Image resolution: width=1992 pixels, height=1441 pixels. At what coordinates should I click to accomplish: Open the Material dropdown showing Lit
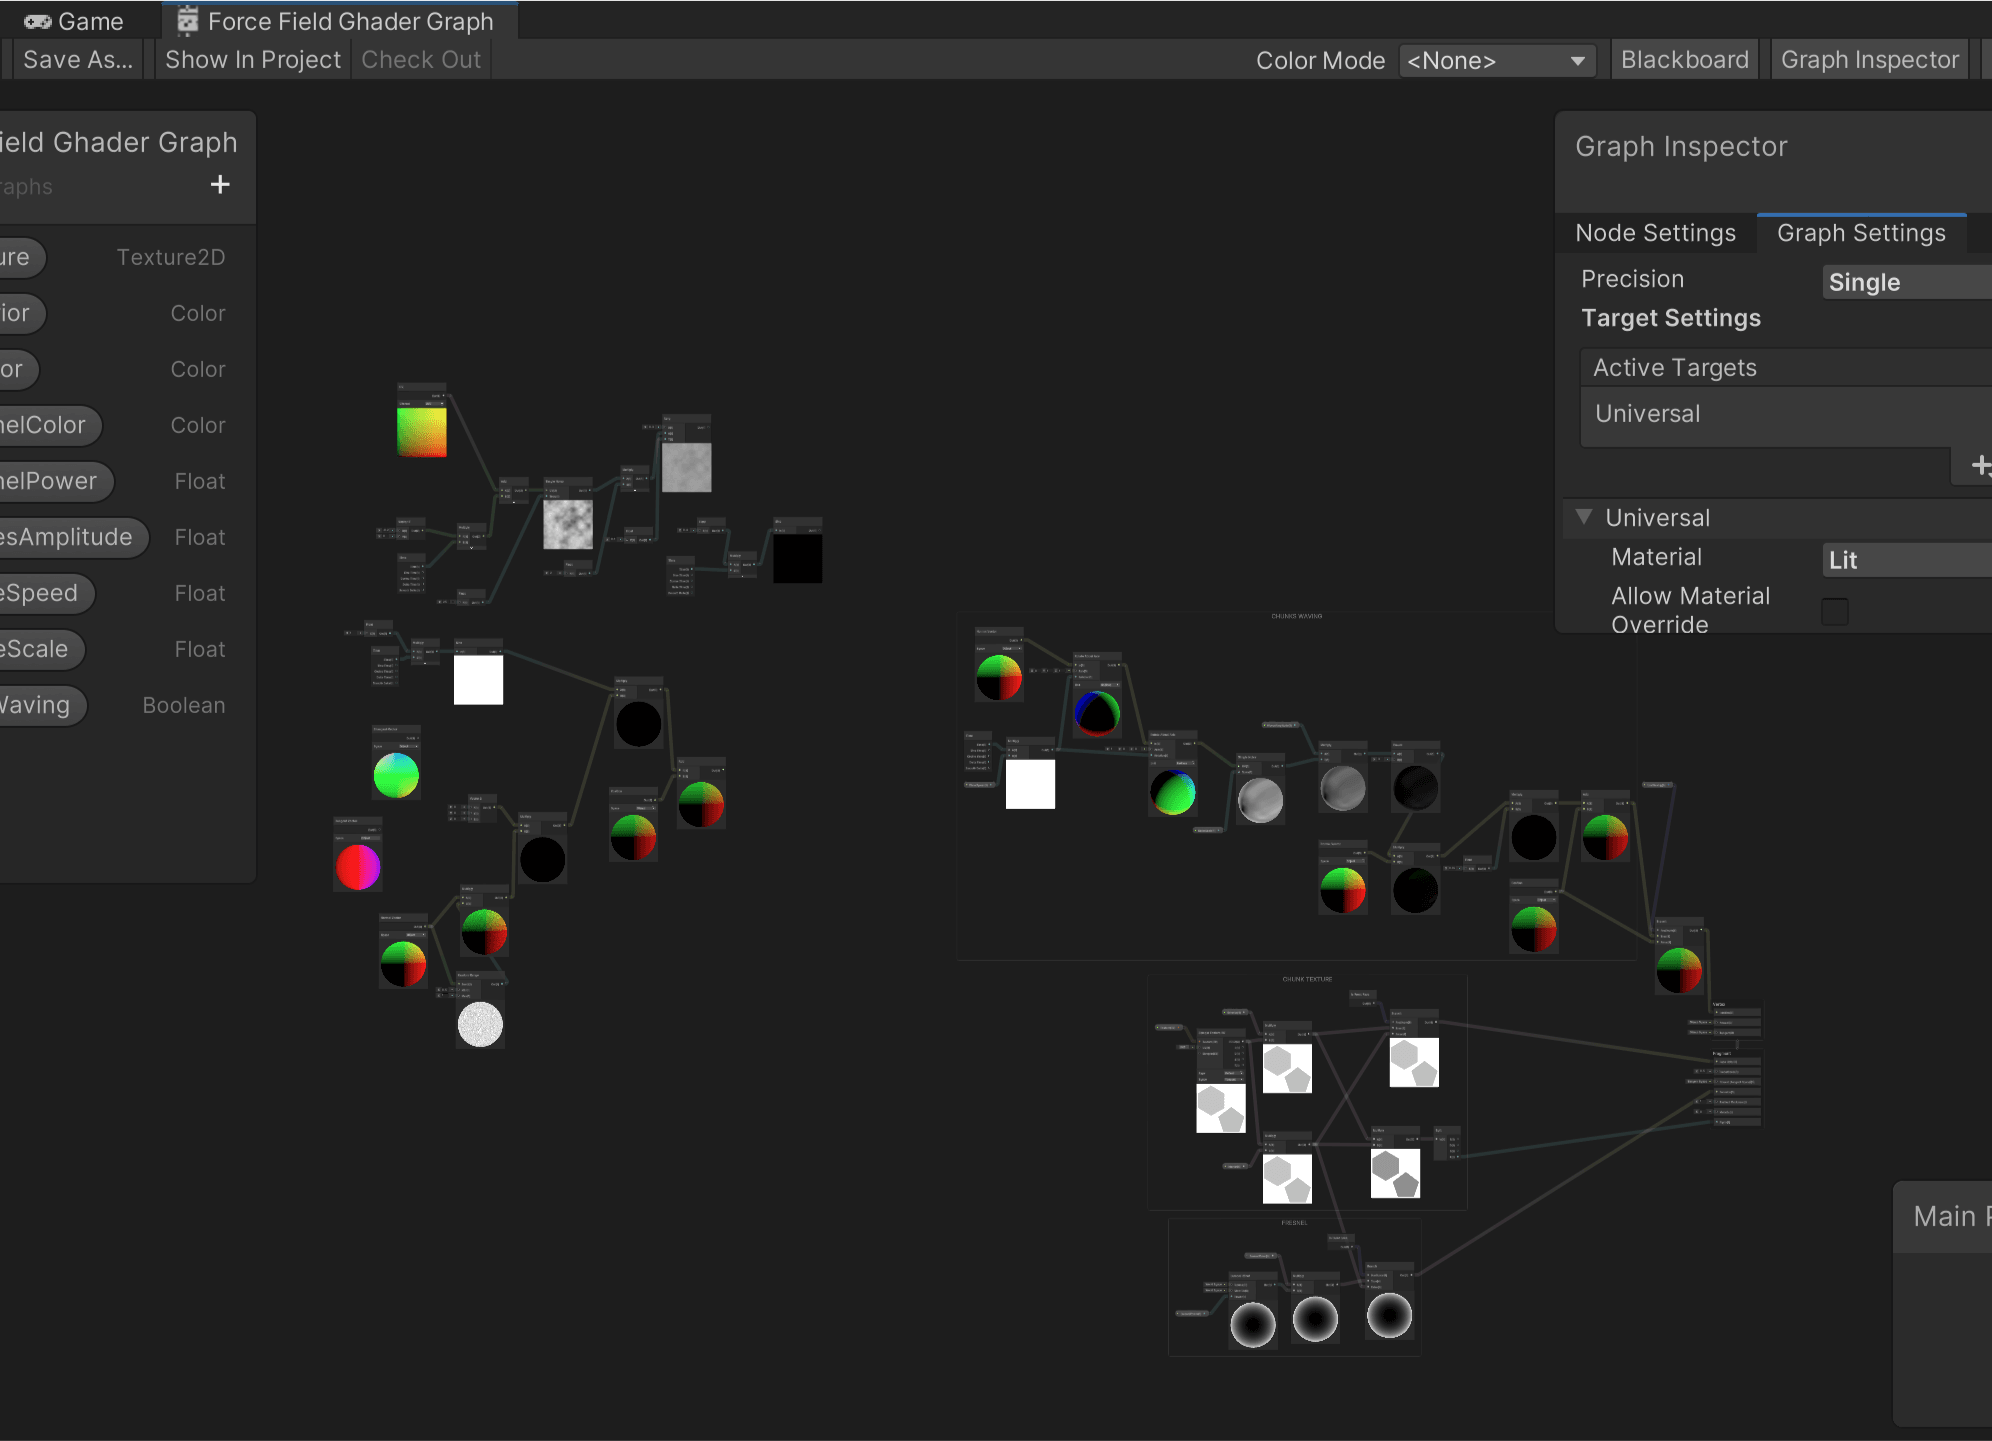(x=1906, y=560)
